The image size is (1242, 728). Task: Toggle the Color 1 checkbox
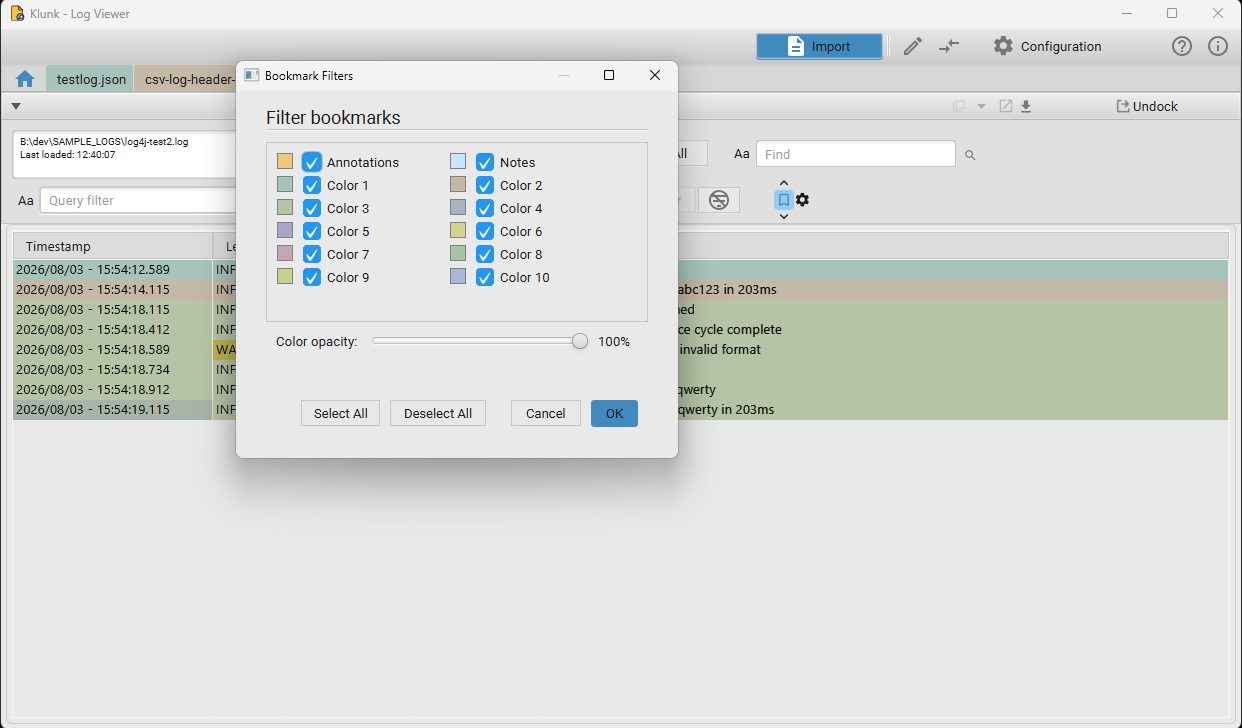[312, 185]
